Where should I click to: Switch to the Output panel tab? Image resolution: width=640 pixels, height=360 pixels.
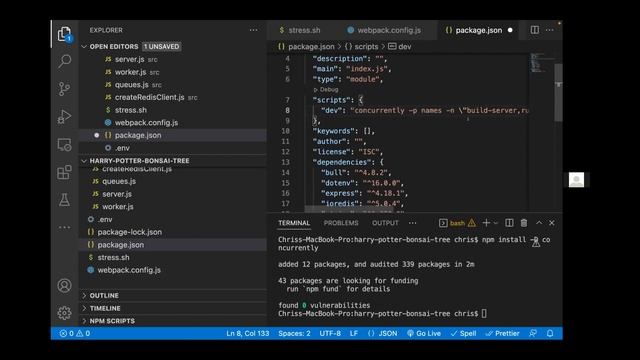(385, 223)
